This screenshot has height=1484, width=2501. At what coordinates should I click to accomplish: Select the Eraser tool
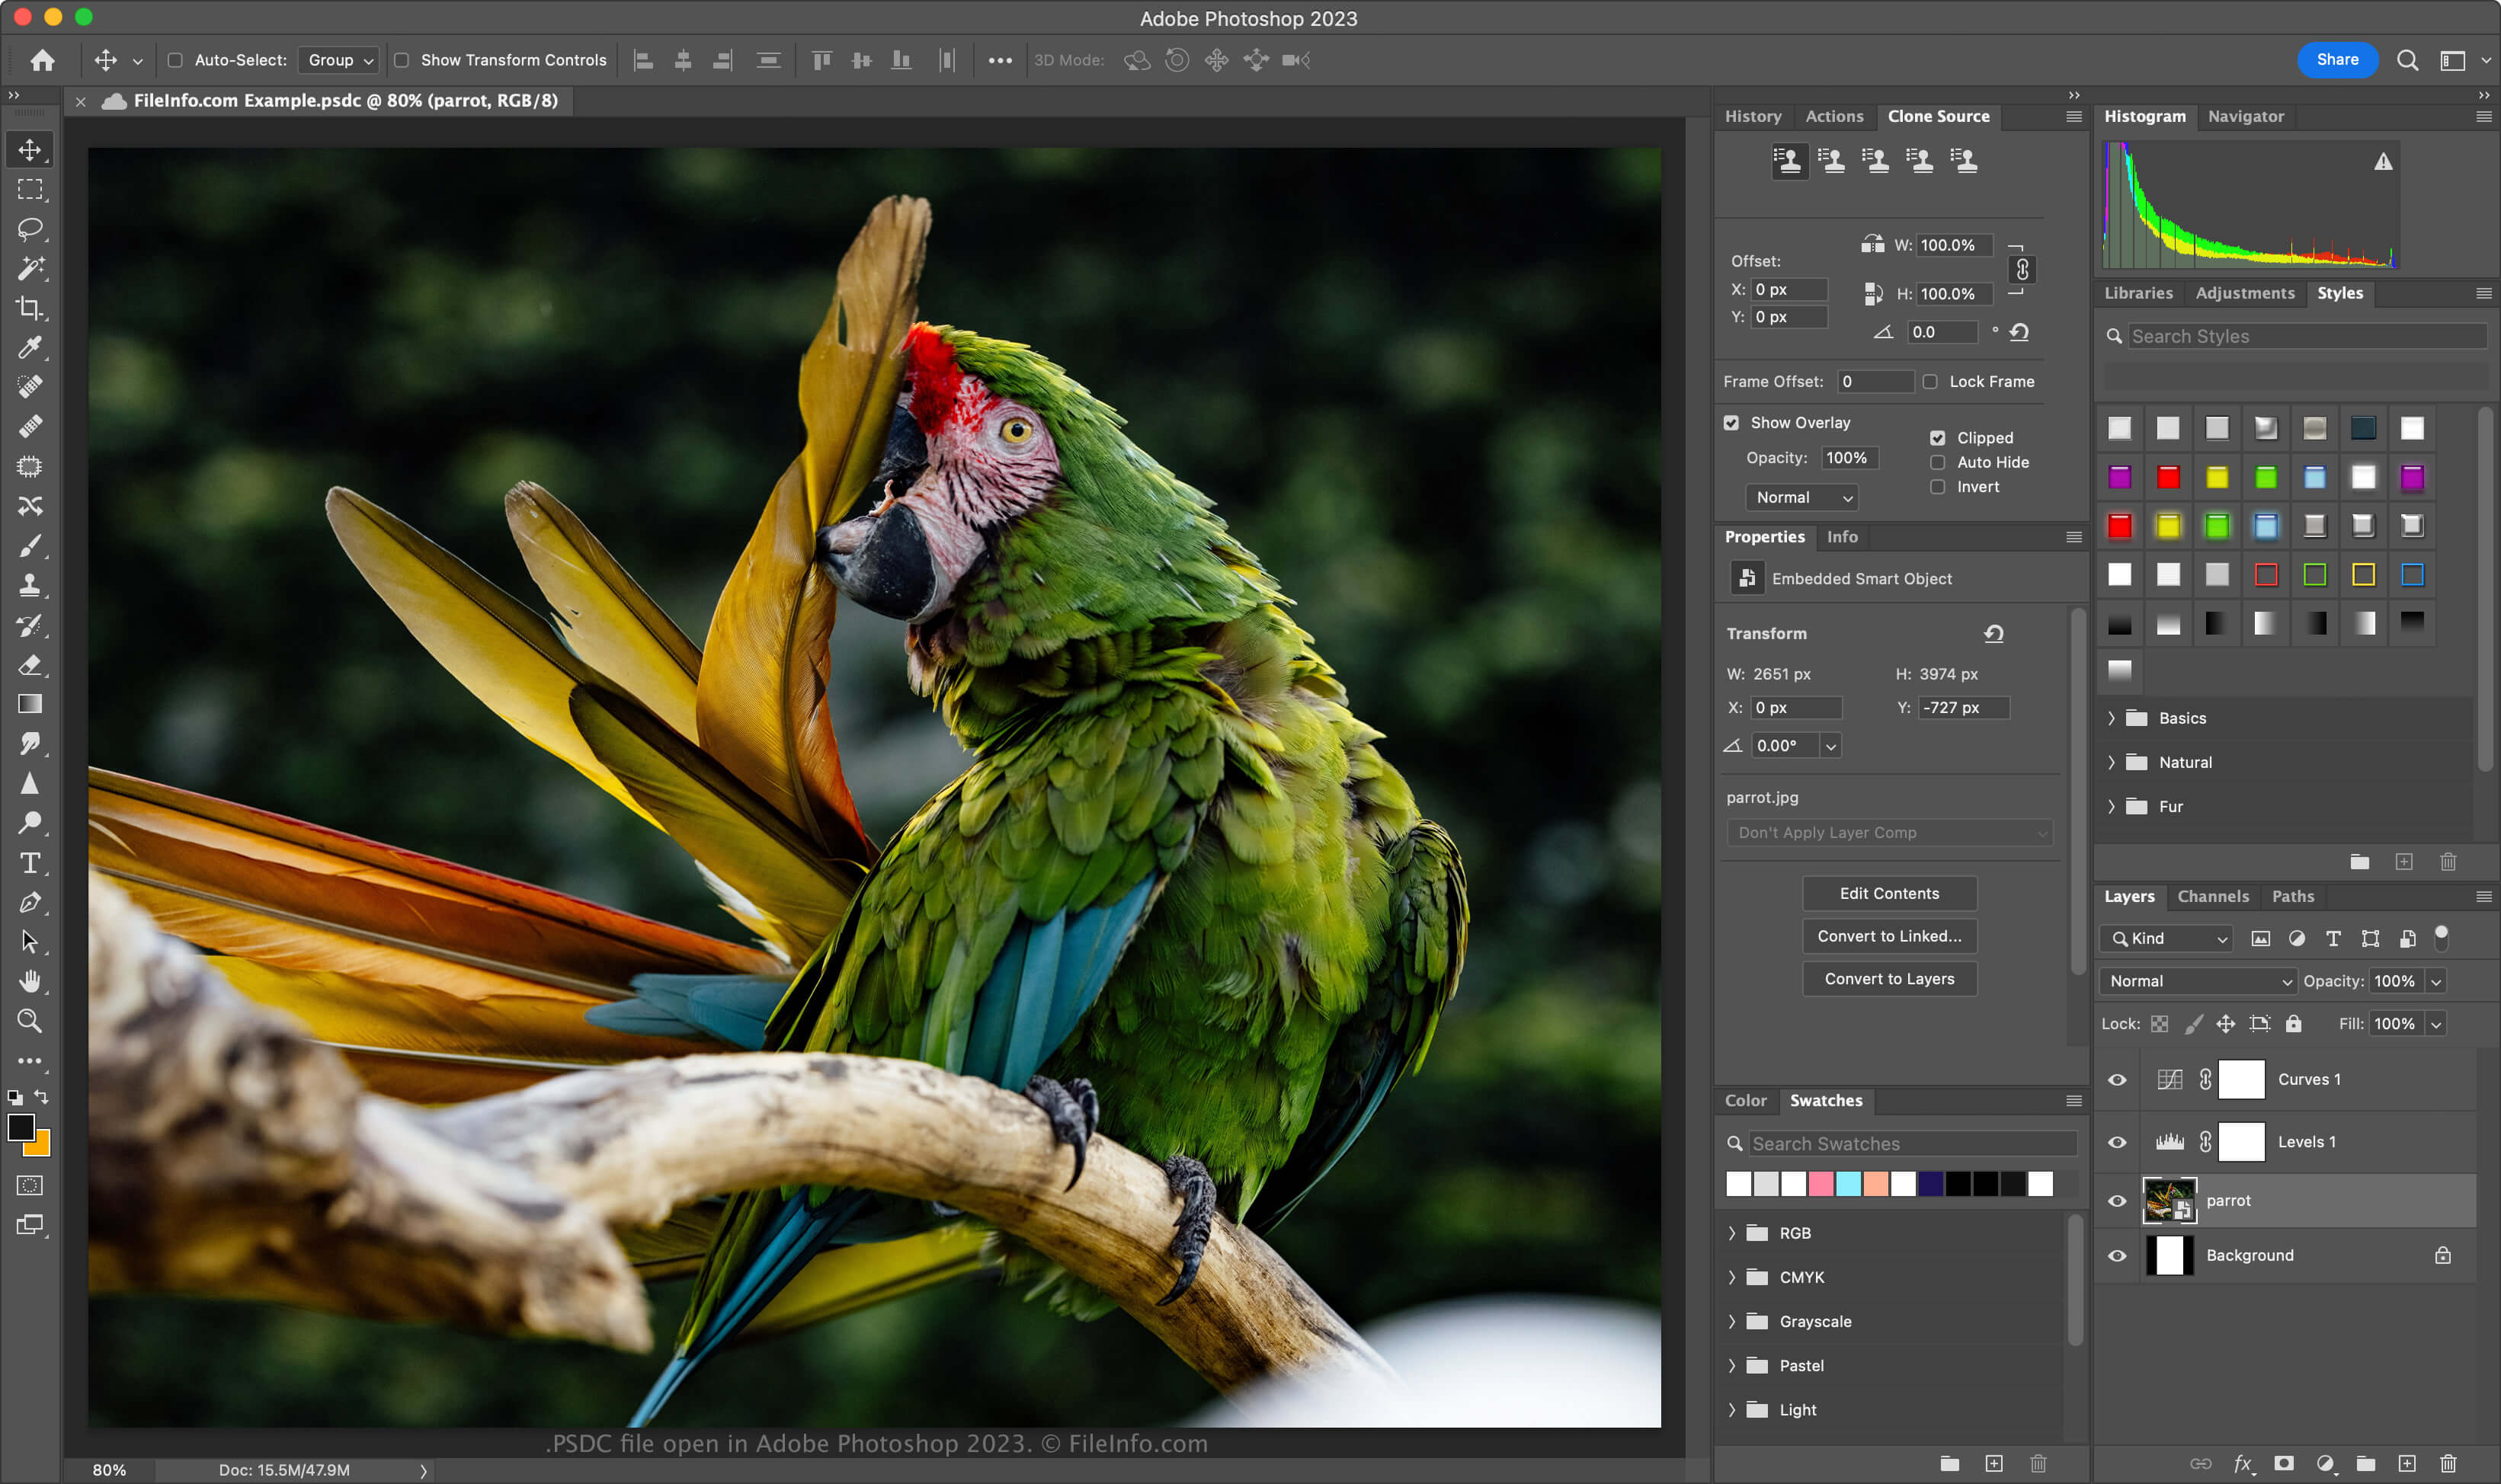(30, 665)
